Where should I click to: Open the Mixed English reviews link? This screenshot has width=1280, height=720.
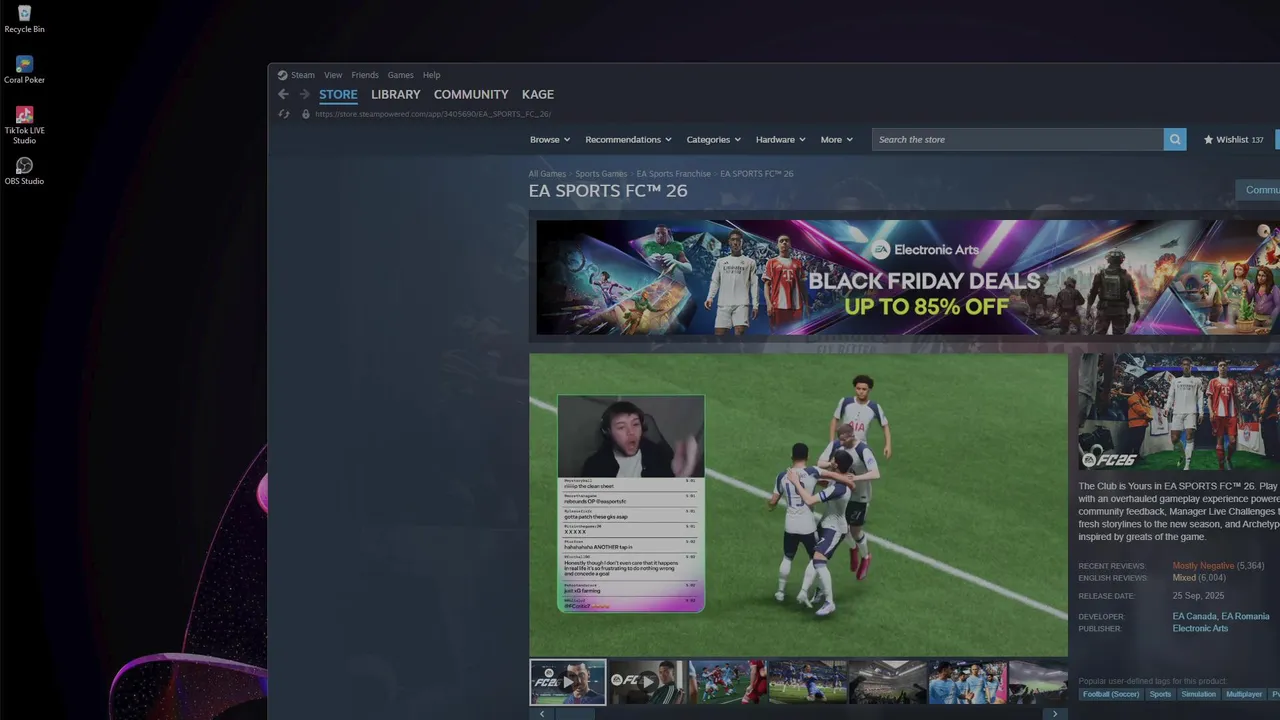1184,578
